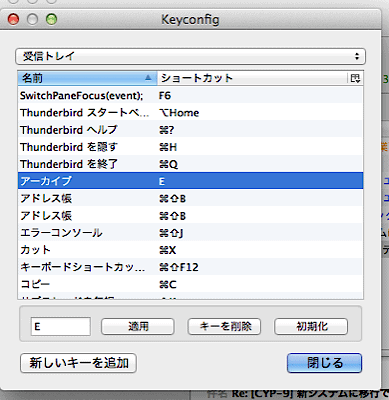Viewport: 389px width, 400px height.
Task: Select the エラーコンソール row
Action: coord(190,233)
